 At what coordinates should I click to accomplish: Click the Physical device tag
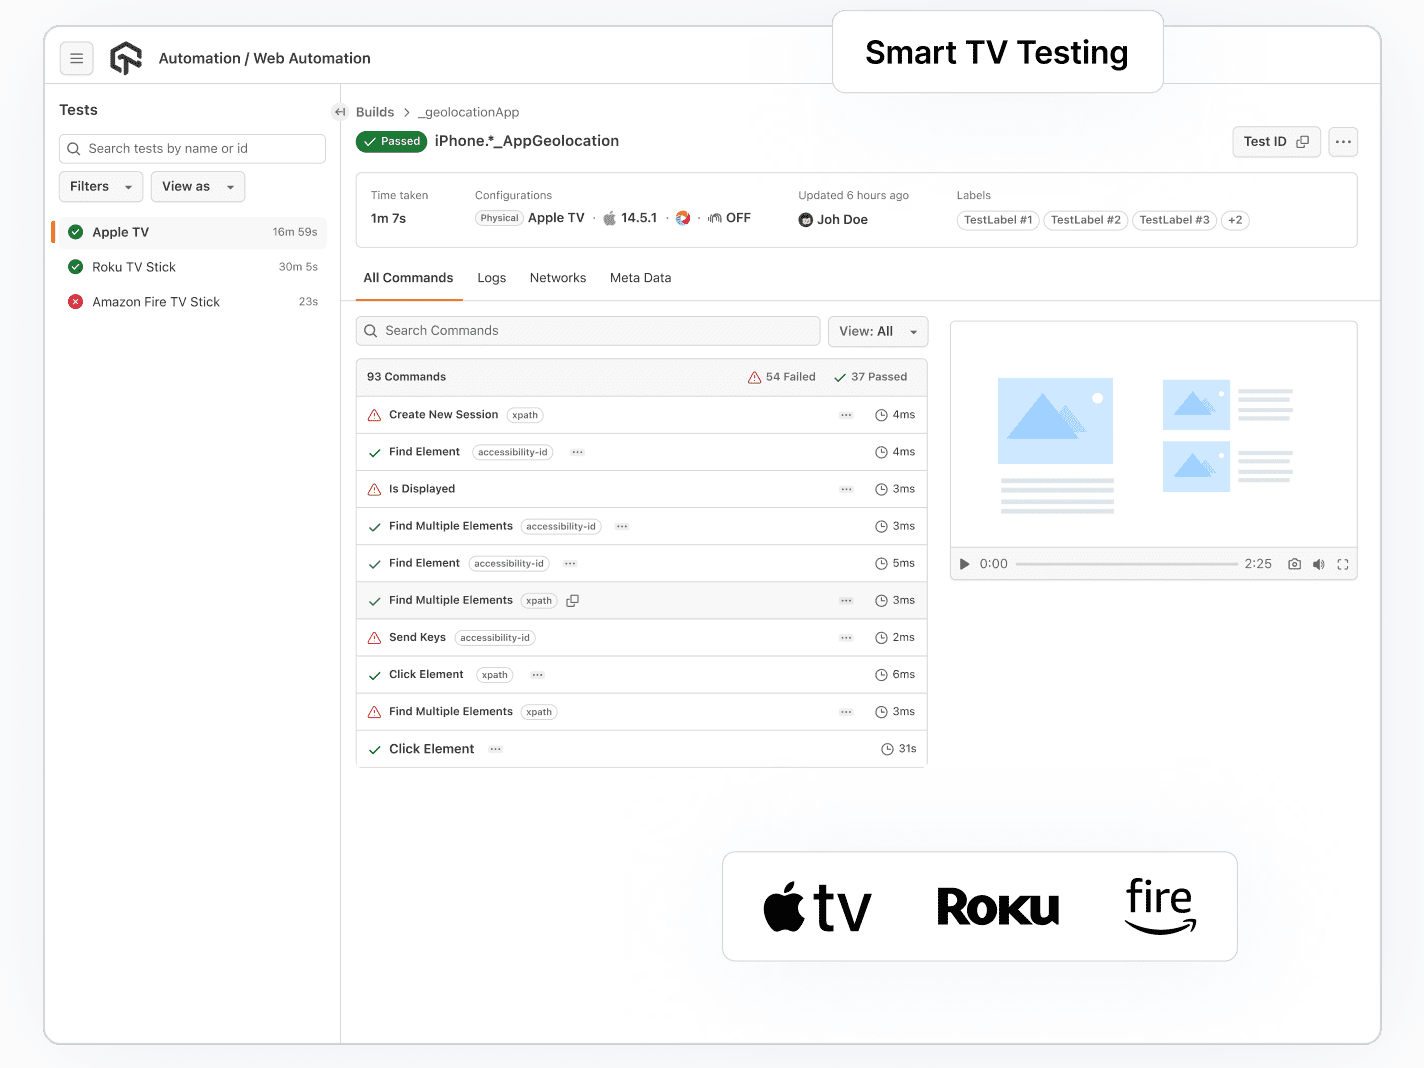coord(499,218)
